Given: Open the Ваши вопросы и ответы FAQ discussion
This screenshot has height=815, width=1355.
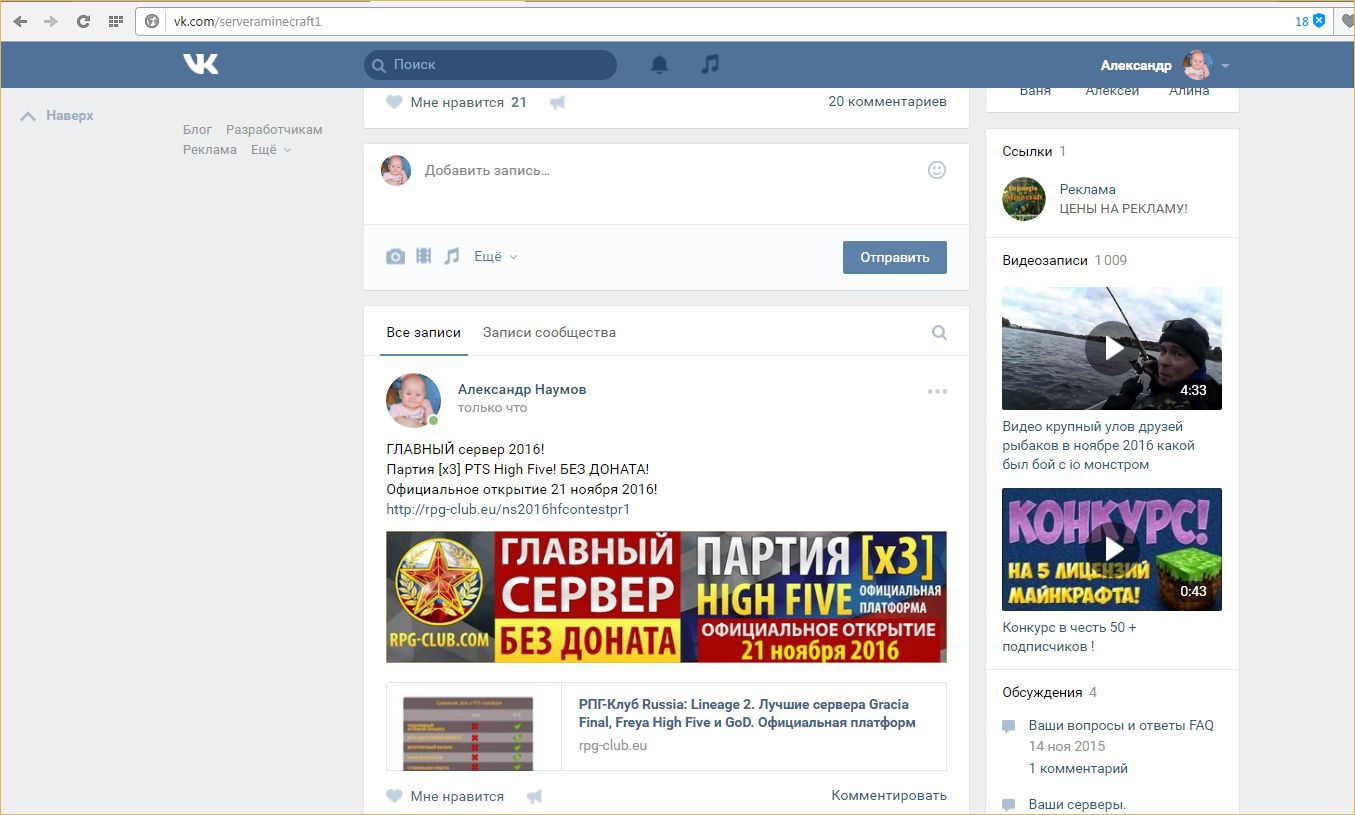Looking at the screenshot, I should 1121,725.
